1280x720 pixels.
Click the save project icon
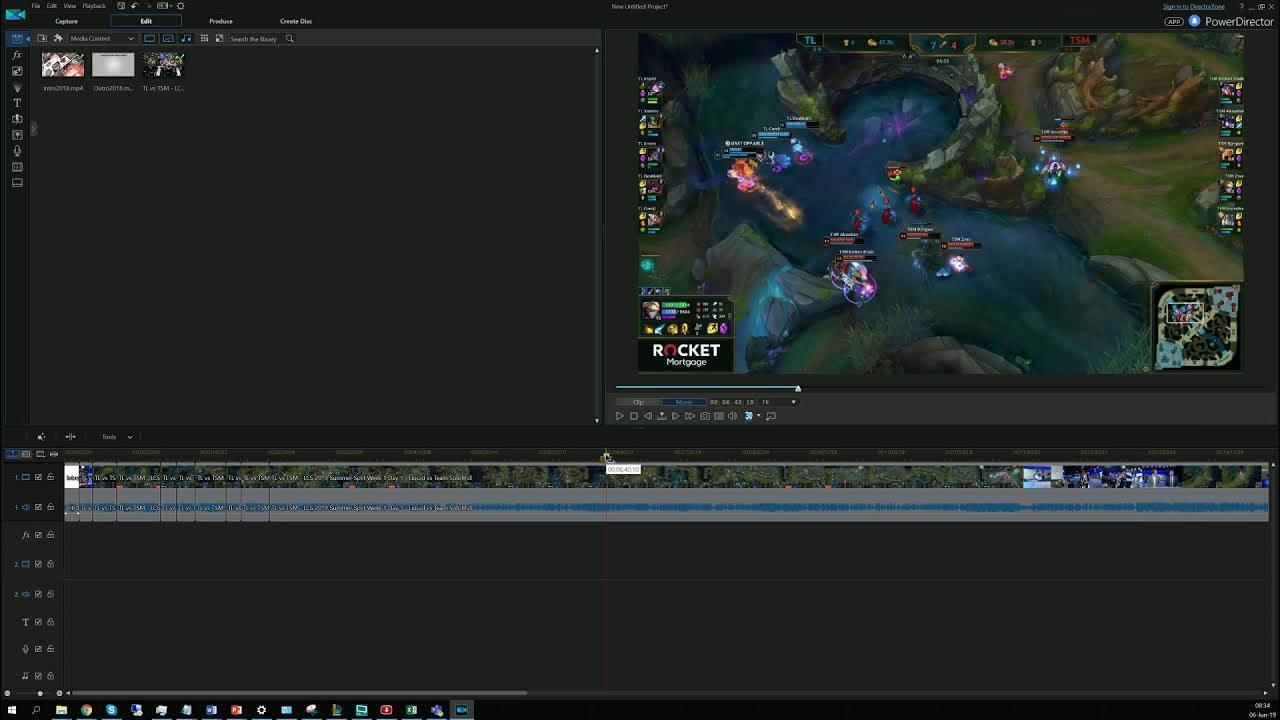(120, 6)
